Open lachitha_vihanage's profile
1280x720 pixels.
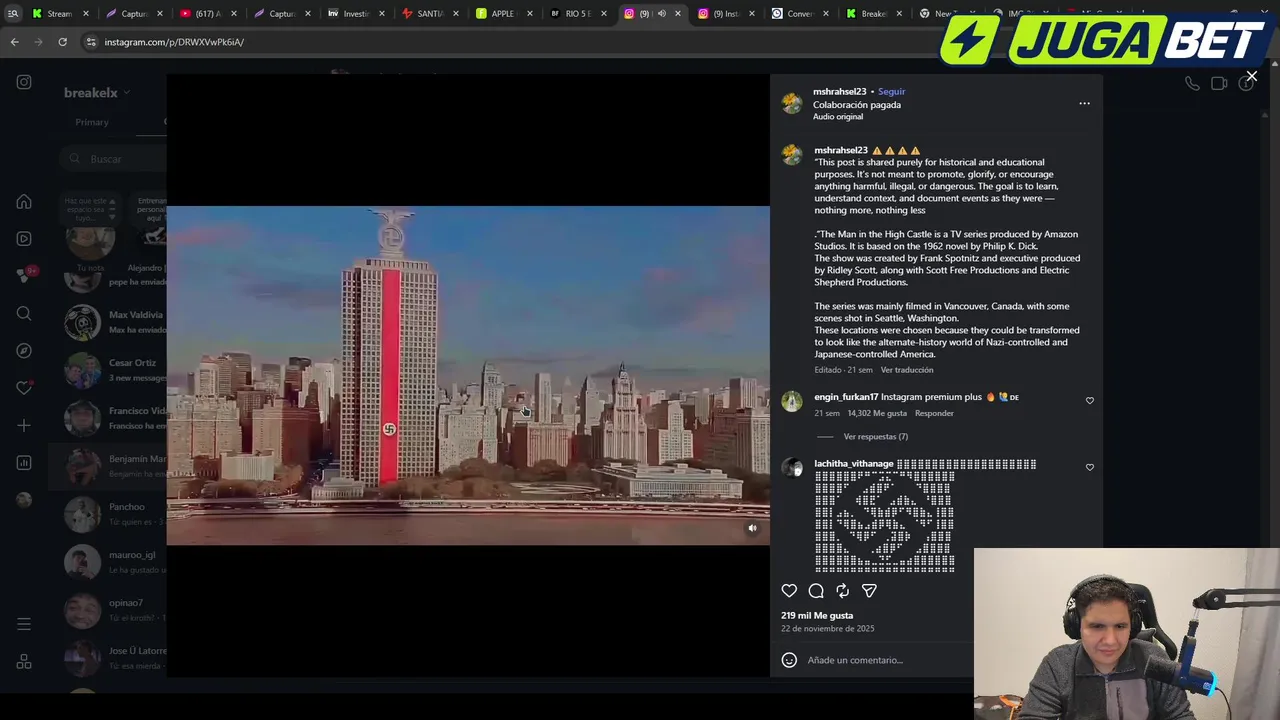point(853,464)
